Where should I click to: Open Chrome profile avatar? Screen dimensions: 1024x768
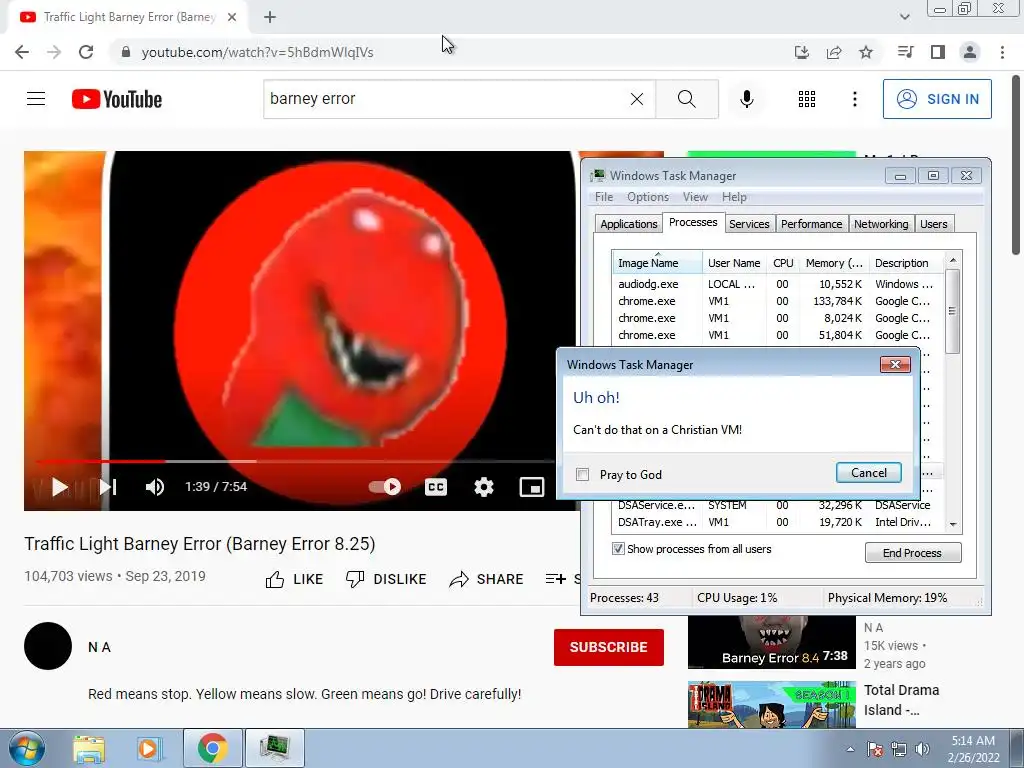tap(970, 52)
